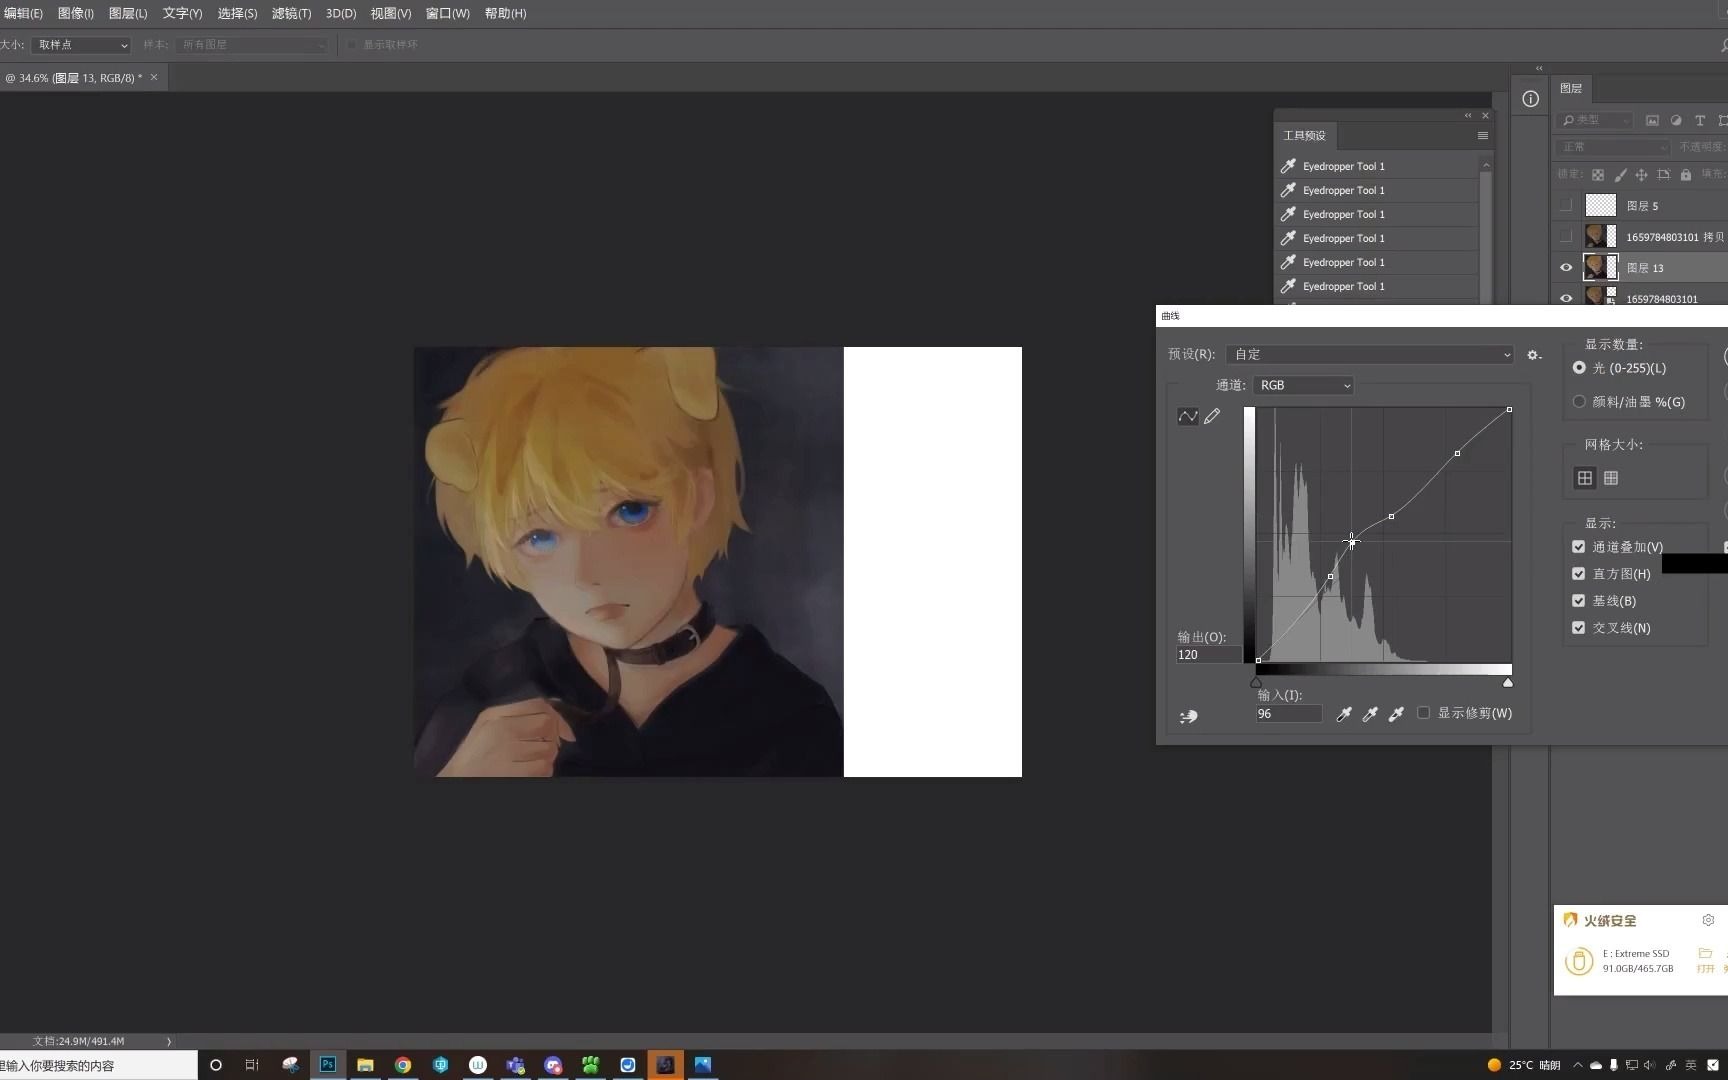Screen dimensions: 1728x1080
Task: Open the 预设 preset dropdown in Curves
Action: tap(1370, 355)
